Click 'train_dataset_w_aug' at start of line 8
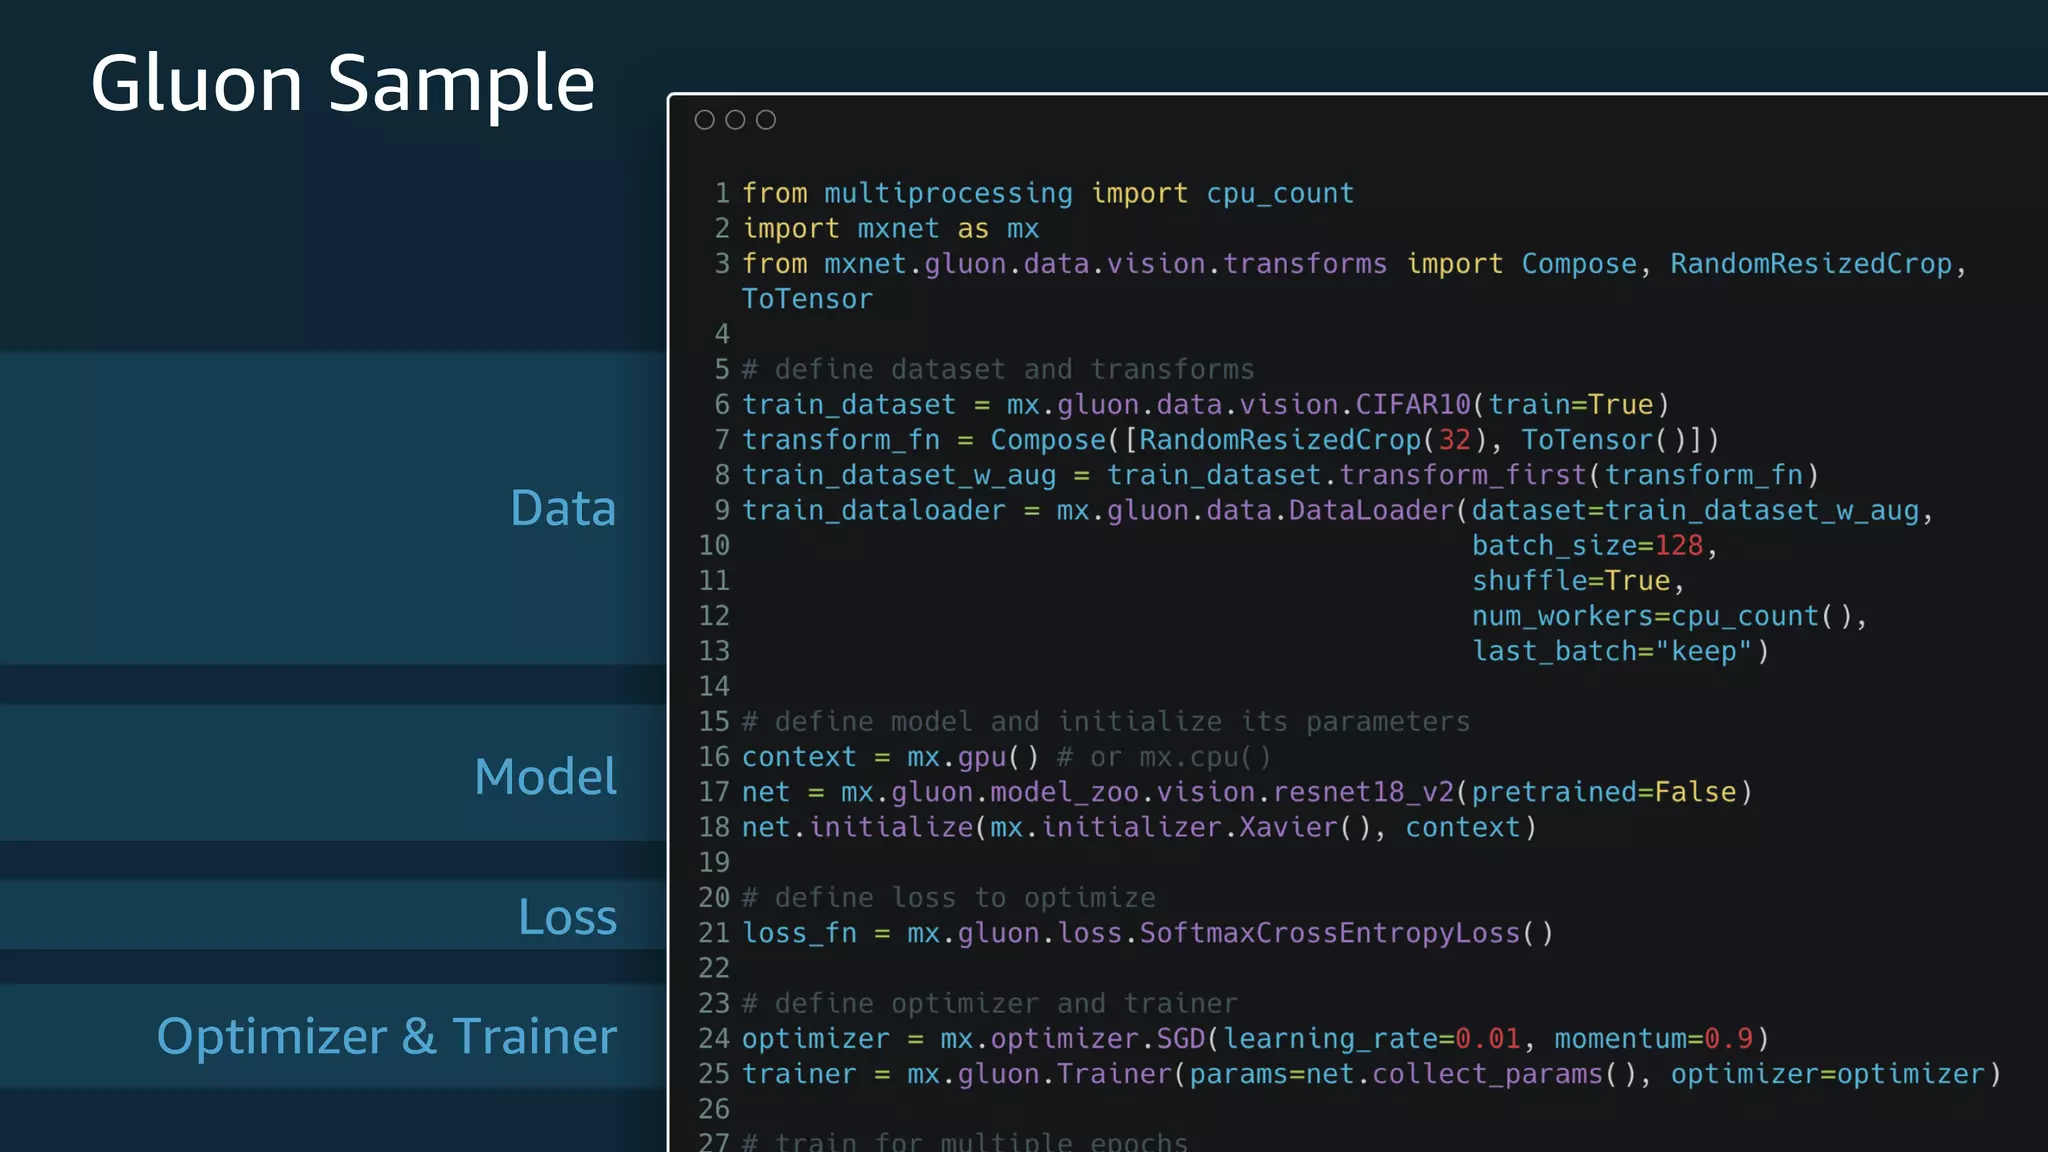2048x1152 pixels. click(x=899, y=475)
